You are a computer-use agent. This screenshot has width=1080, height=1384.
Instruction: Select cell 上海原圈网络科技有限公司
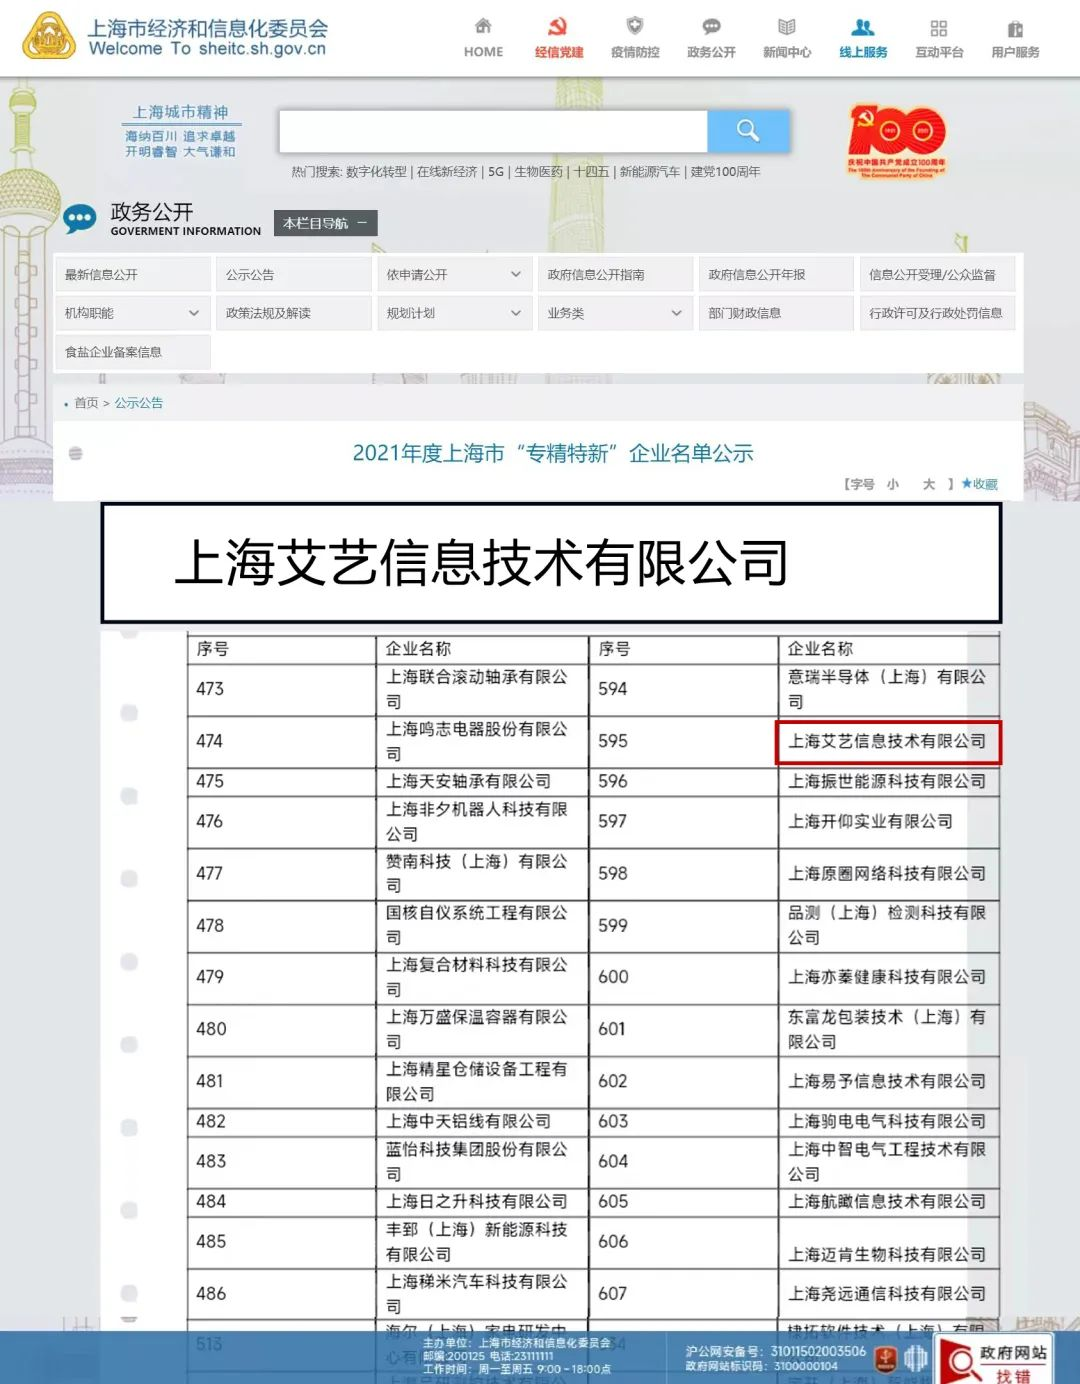(x=888, y=873)
